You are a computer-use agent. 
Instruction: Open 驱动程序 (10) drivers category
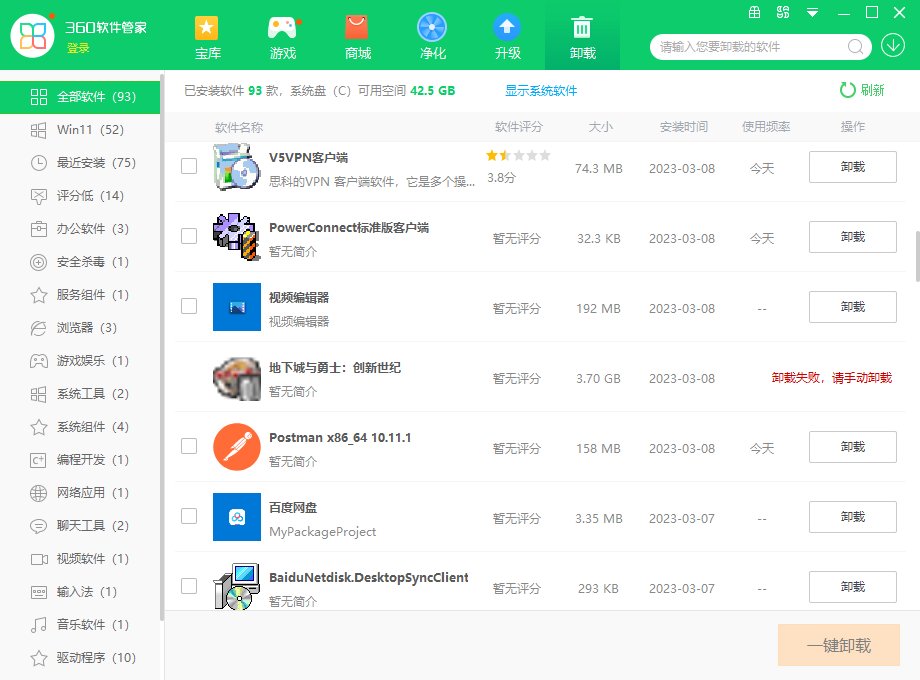tap(80, 658)
